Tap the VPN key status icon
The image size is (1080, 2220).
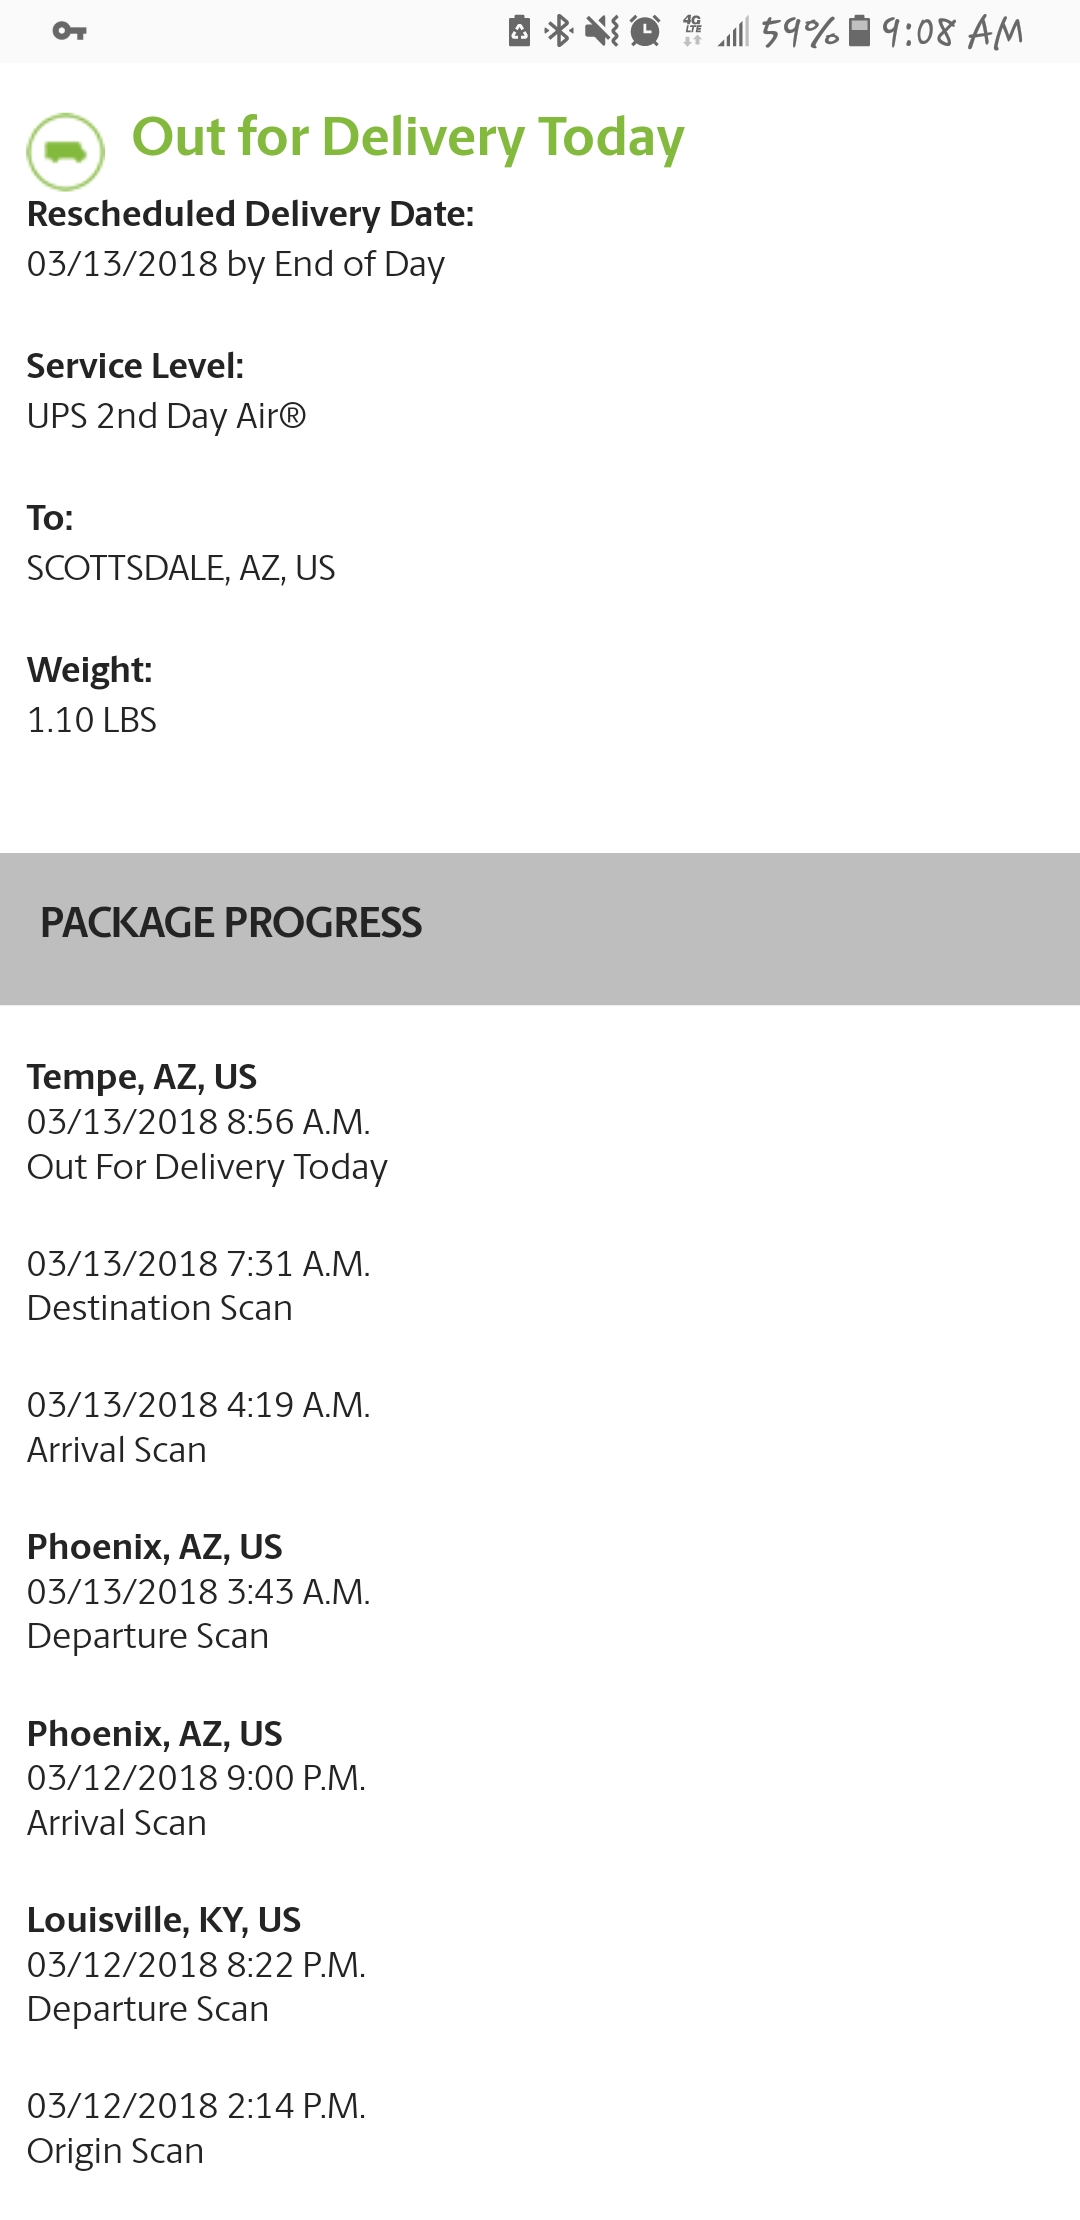[69, 31]
